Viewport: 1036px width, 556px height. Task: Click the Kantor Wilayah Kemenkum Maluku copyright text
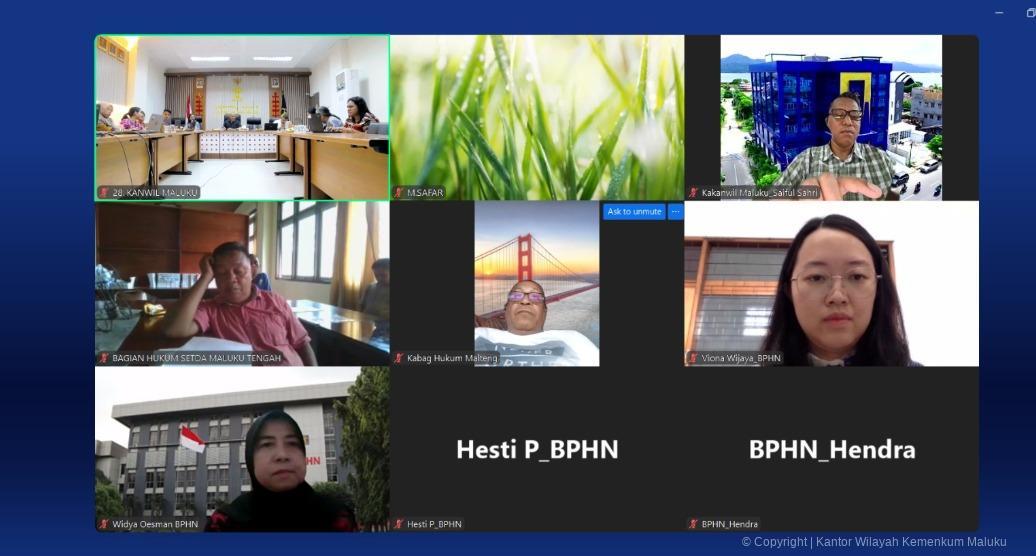[x=874, y=542]
